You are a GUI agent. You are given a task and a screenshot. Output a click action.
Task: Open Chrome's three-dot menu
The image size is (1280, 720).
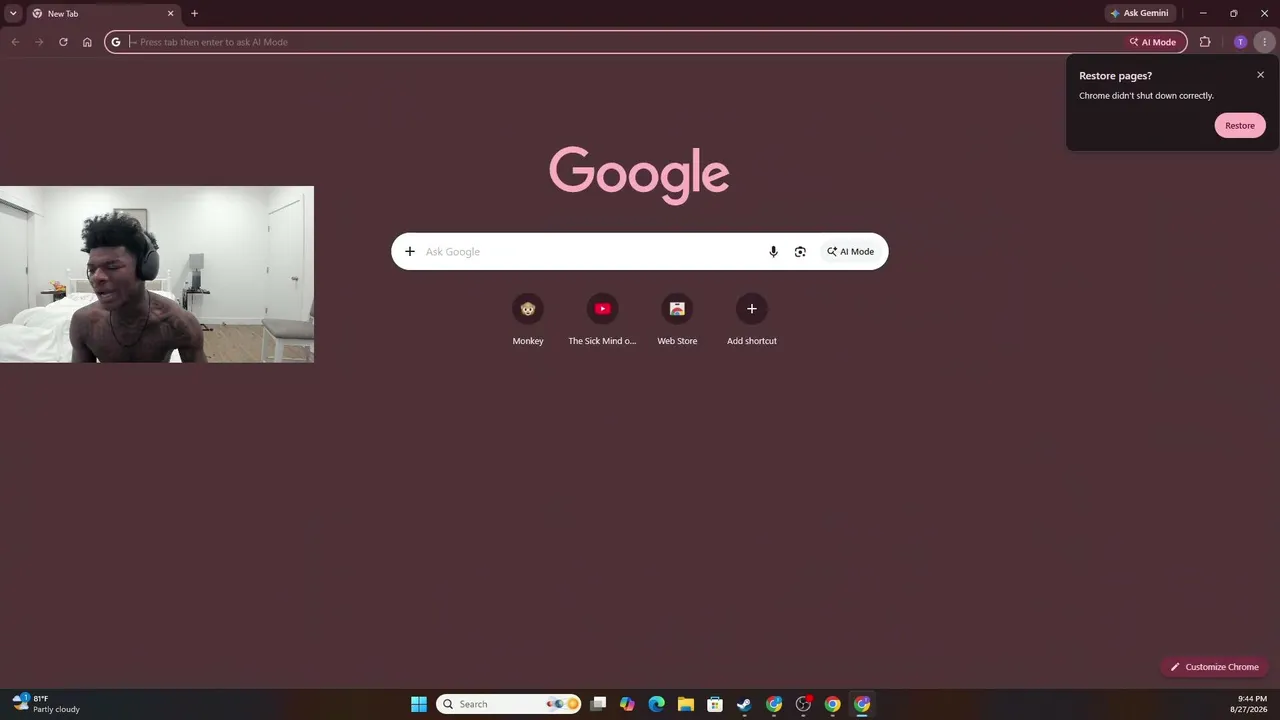[1265, 42]
